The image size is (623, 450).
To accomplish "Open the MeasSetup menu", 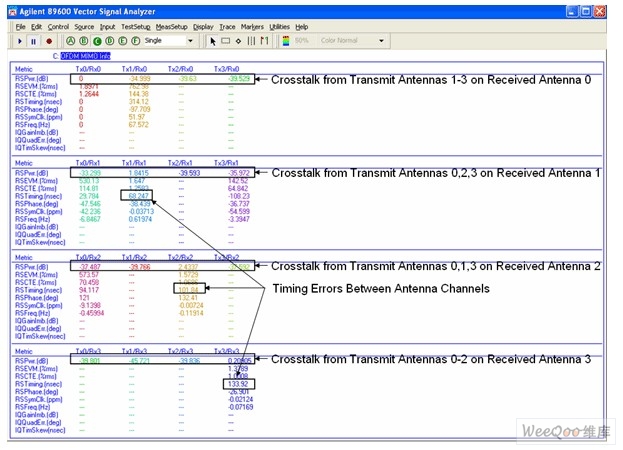I will click(x=171, y=27).
